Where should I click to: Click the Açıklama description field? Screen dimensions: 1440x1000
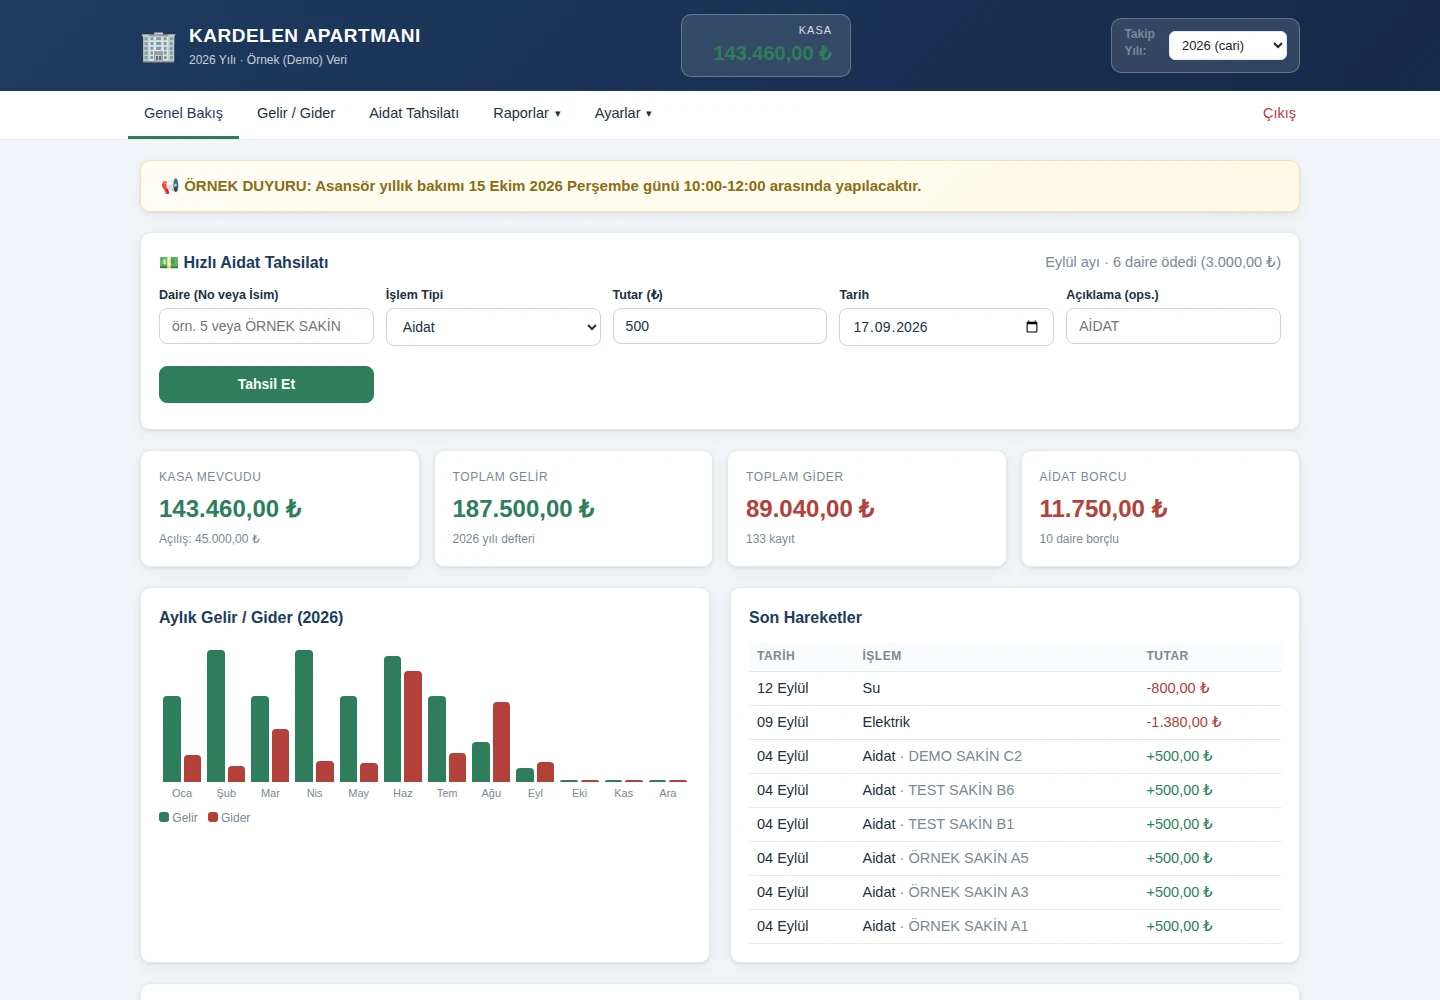1173,326
